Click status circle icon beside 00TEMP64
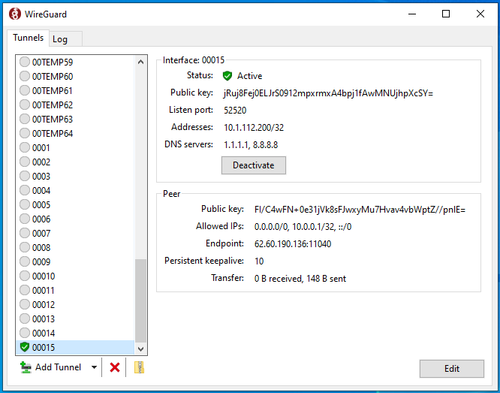Screen dimensions: 500x393 [24, 133]
